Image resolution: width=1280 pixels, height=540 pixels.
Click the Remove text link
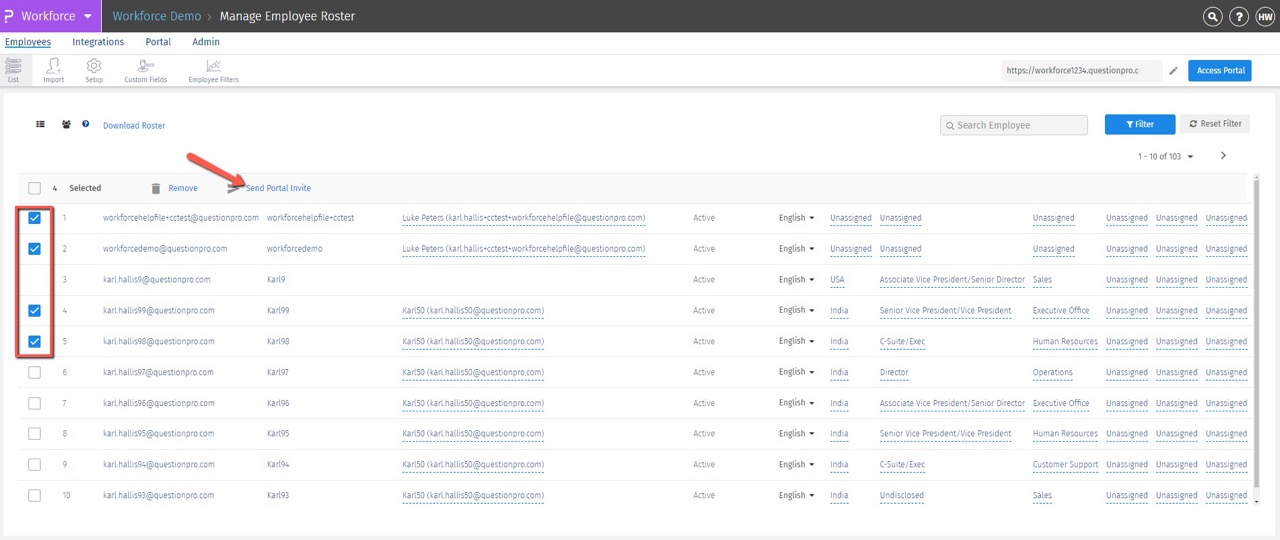coord(183,188)
